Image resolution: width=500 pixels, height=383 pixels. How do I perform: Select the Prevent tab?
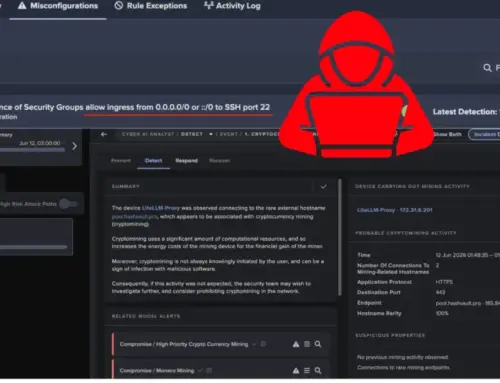point(121,161)
